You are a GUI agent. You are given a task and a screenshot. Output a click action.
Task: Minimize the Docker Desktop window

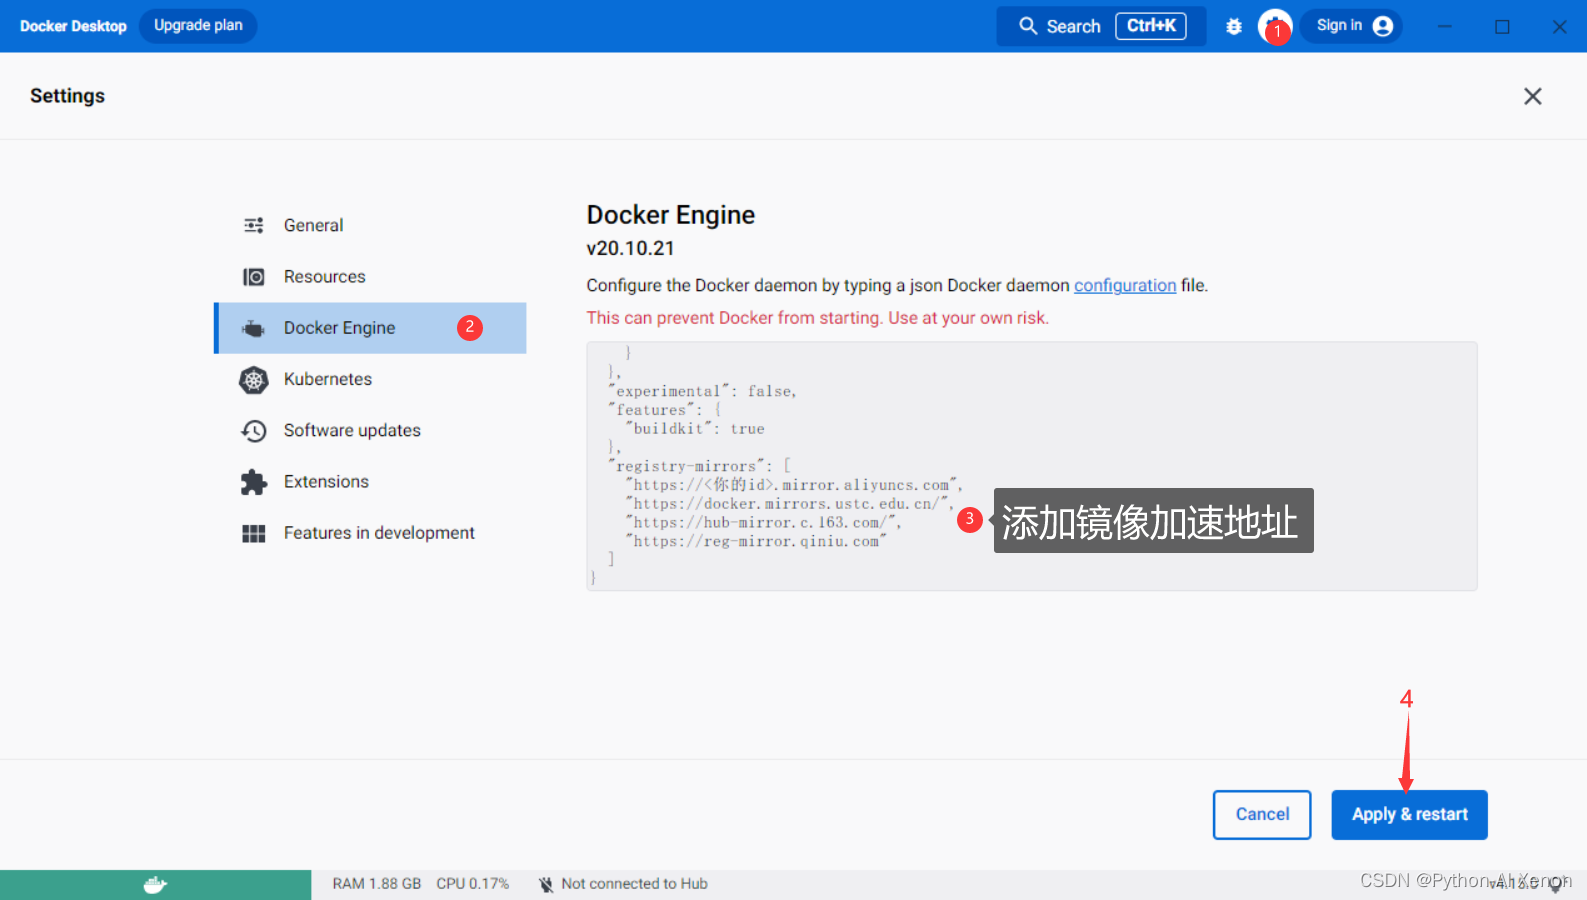point(1445,27)
